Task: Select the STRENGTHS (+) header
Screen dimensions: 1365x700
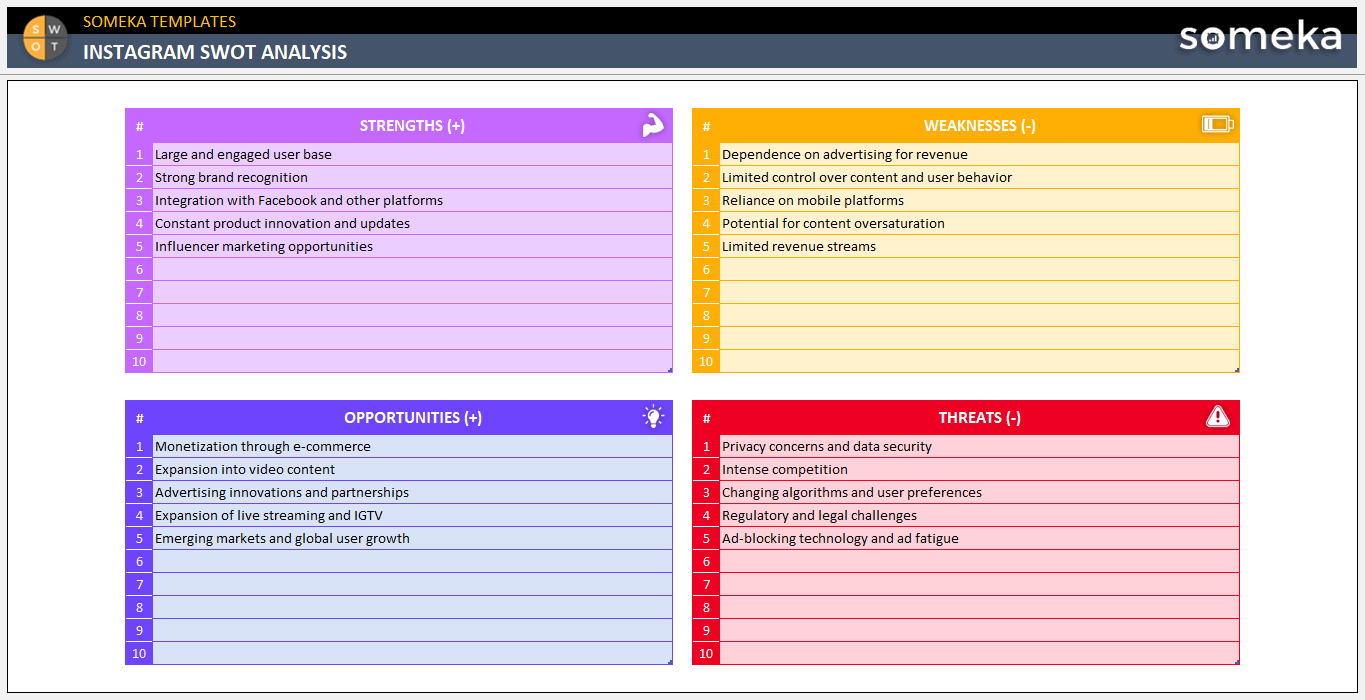Action: [412, 126]
